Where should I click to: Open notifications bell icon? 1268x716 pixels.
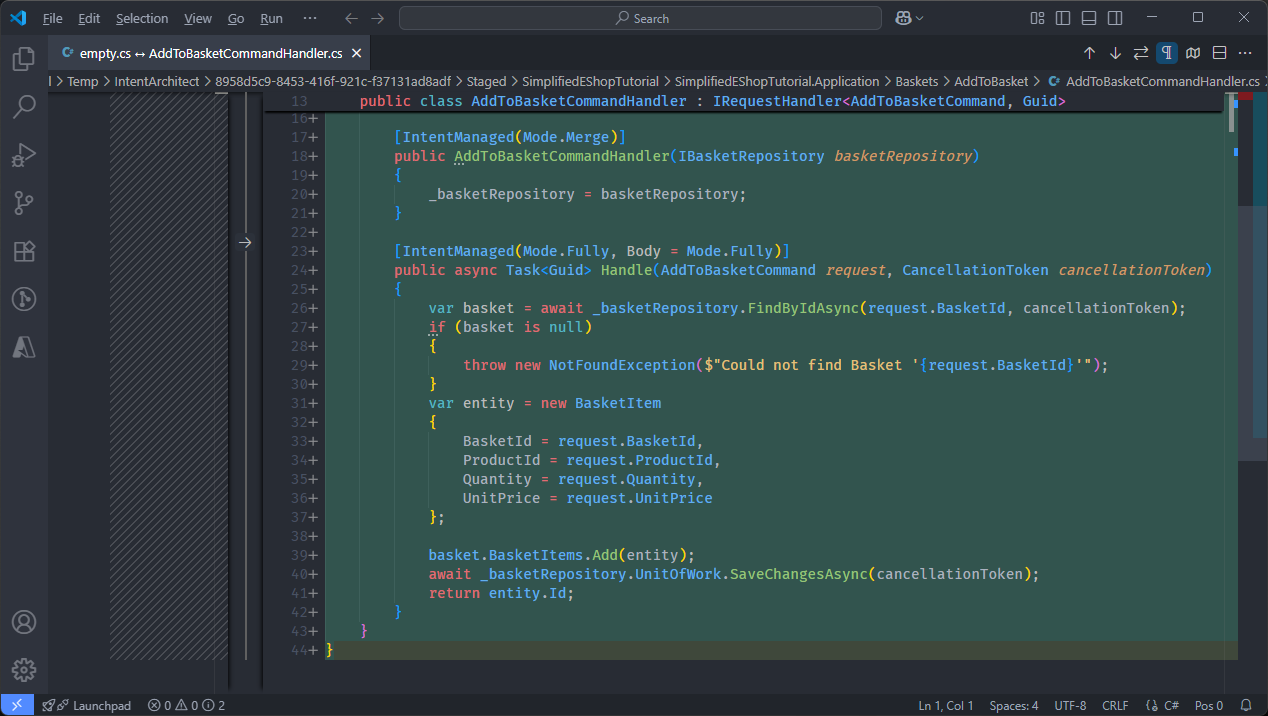click(1246, 705)
